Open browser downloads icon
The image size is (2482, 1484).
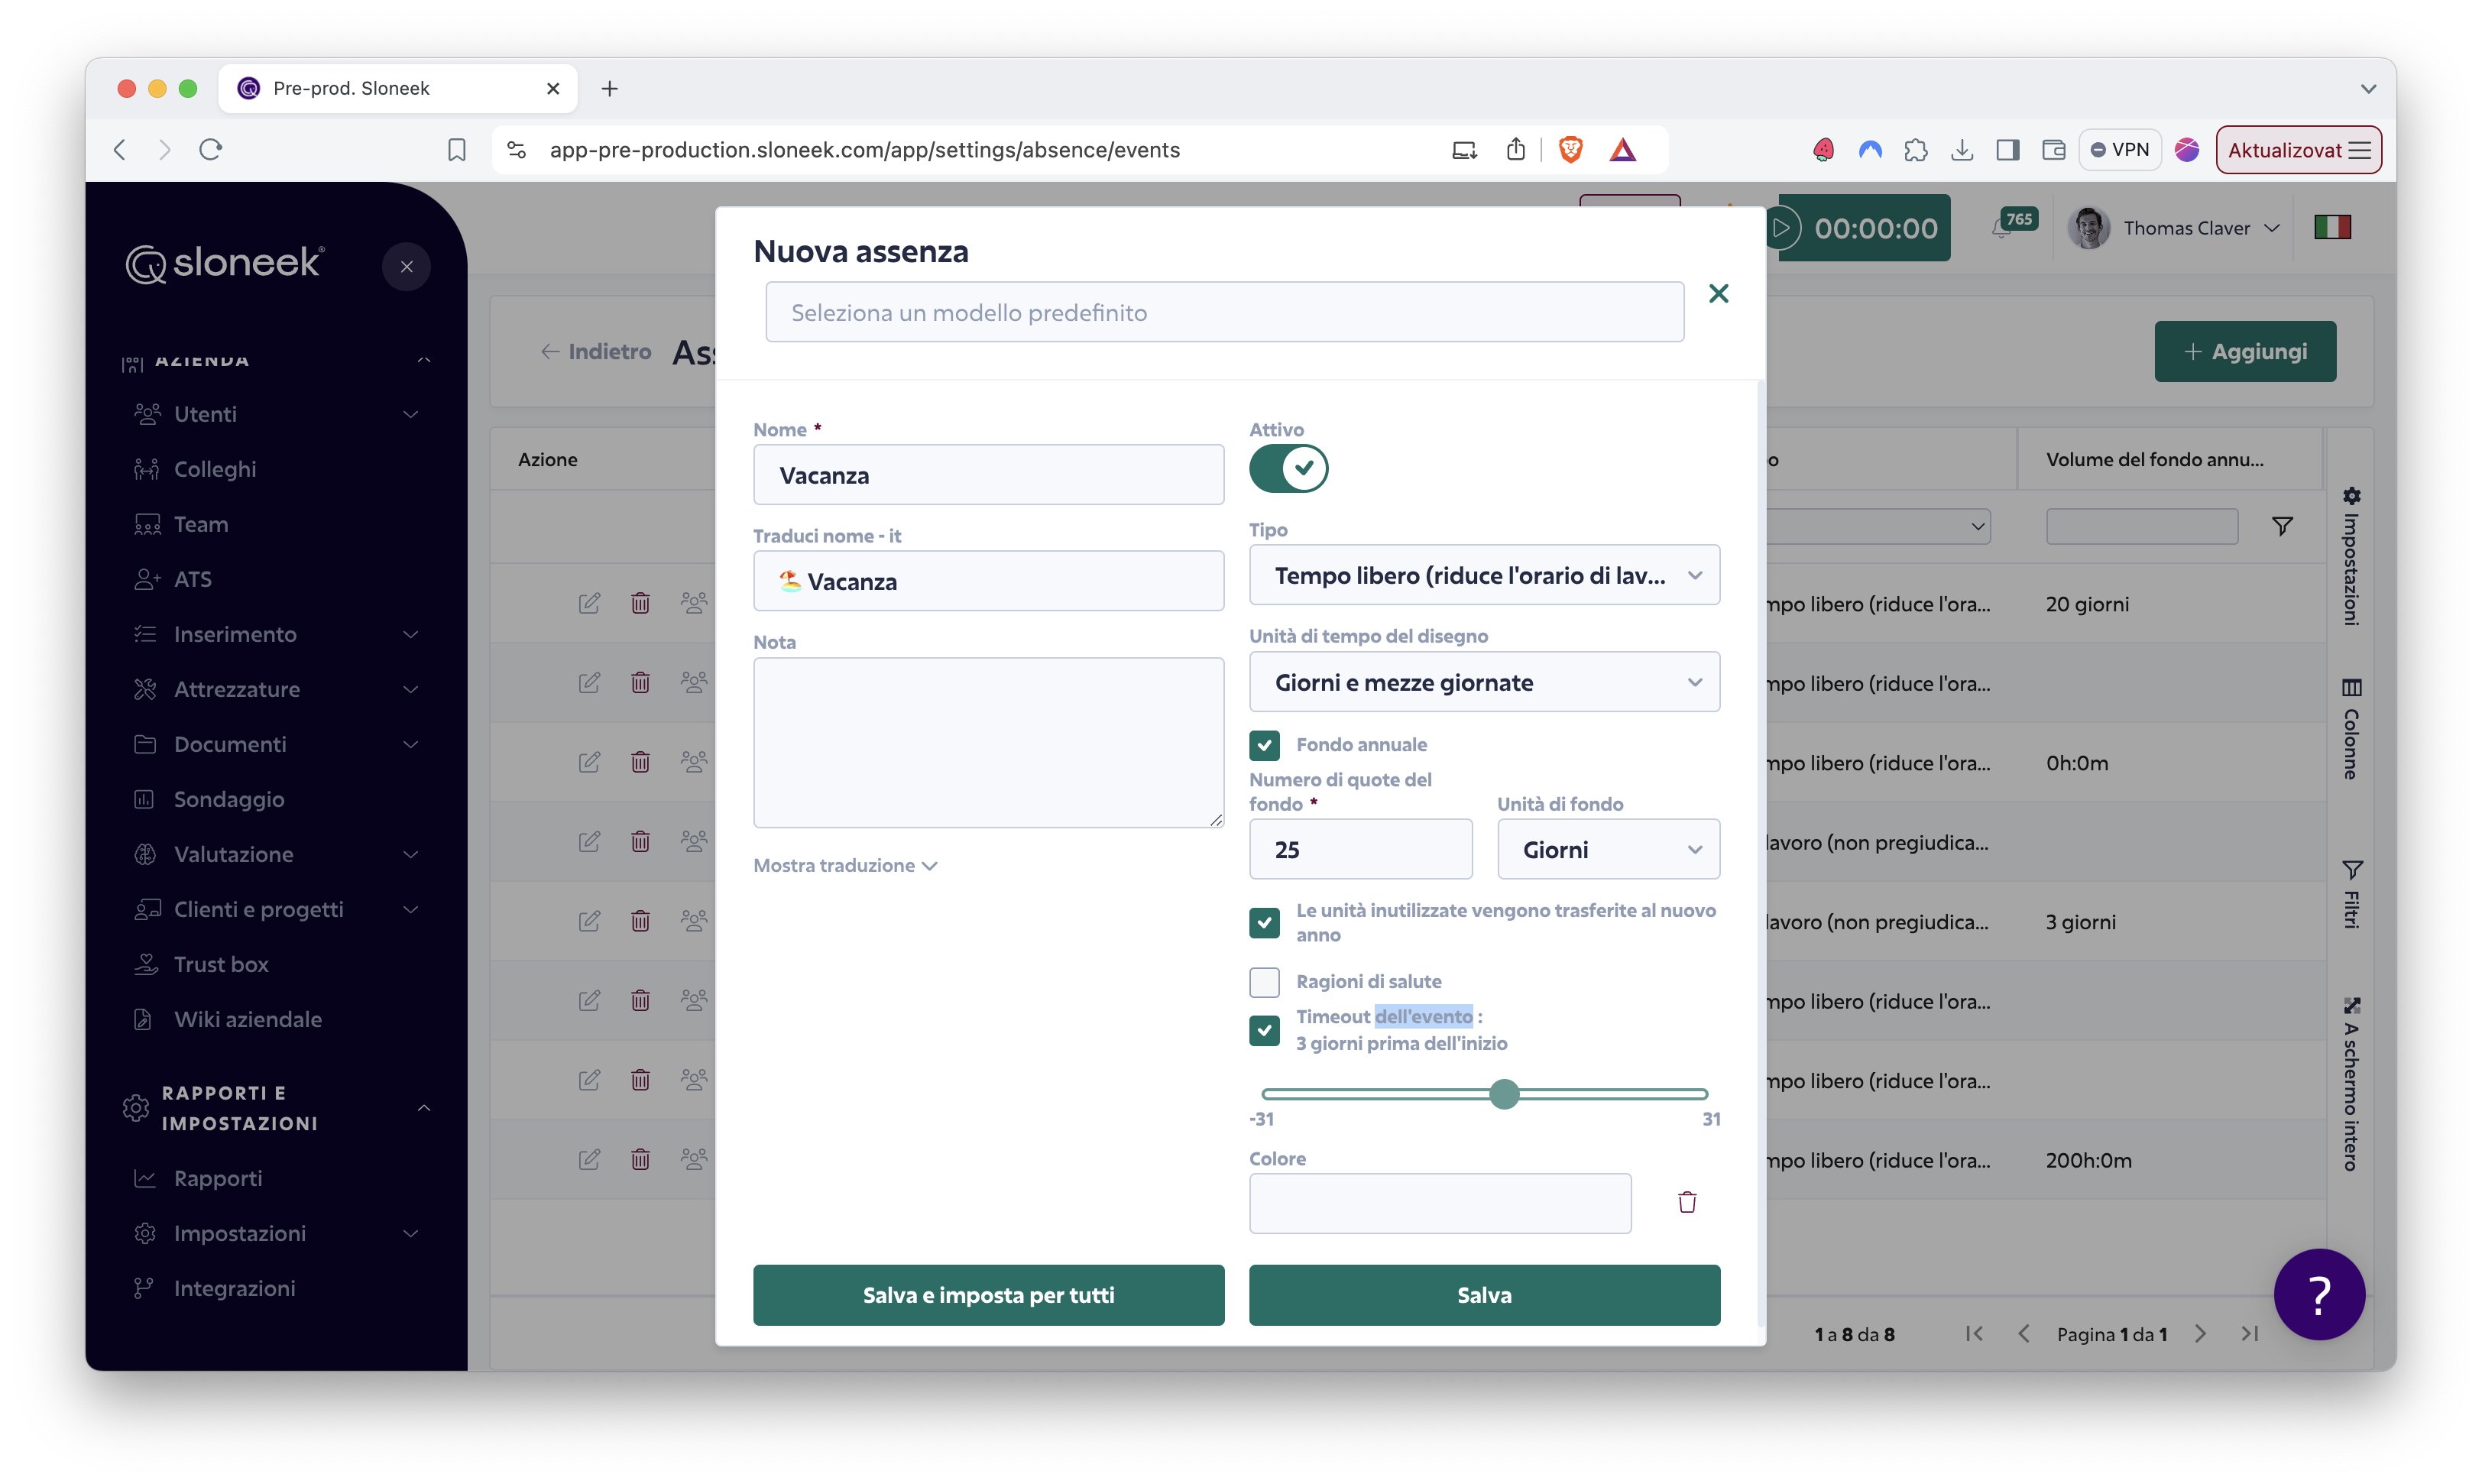click(1962, 150)
